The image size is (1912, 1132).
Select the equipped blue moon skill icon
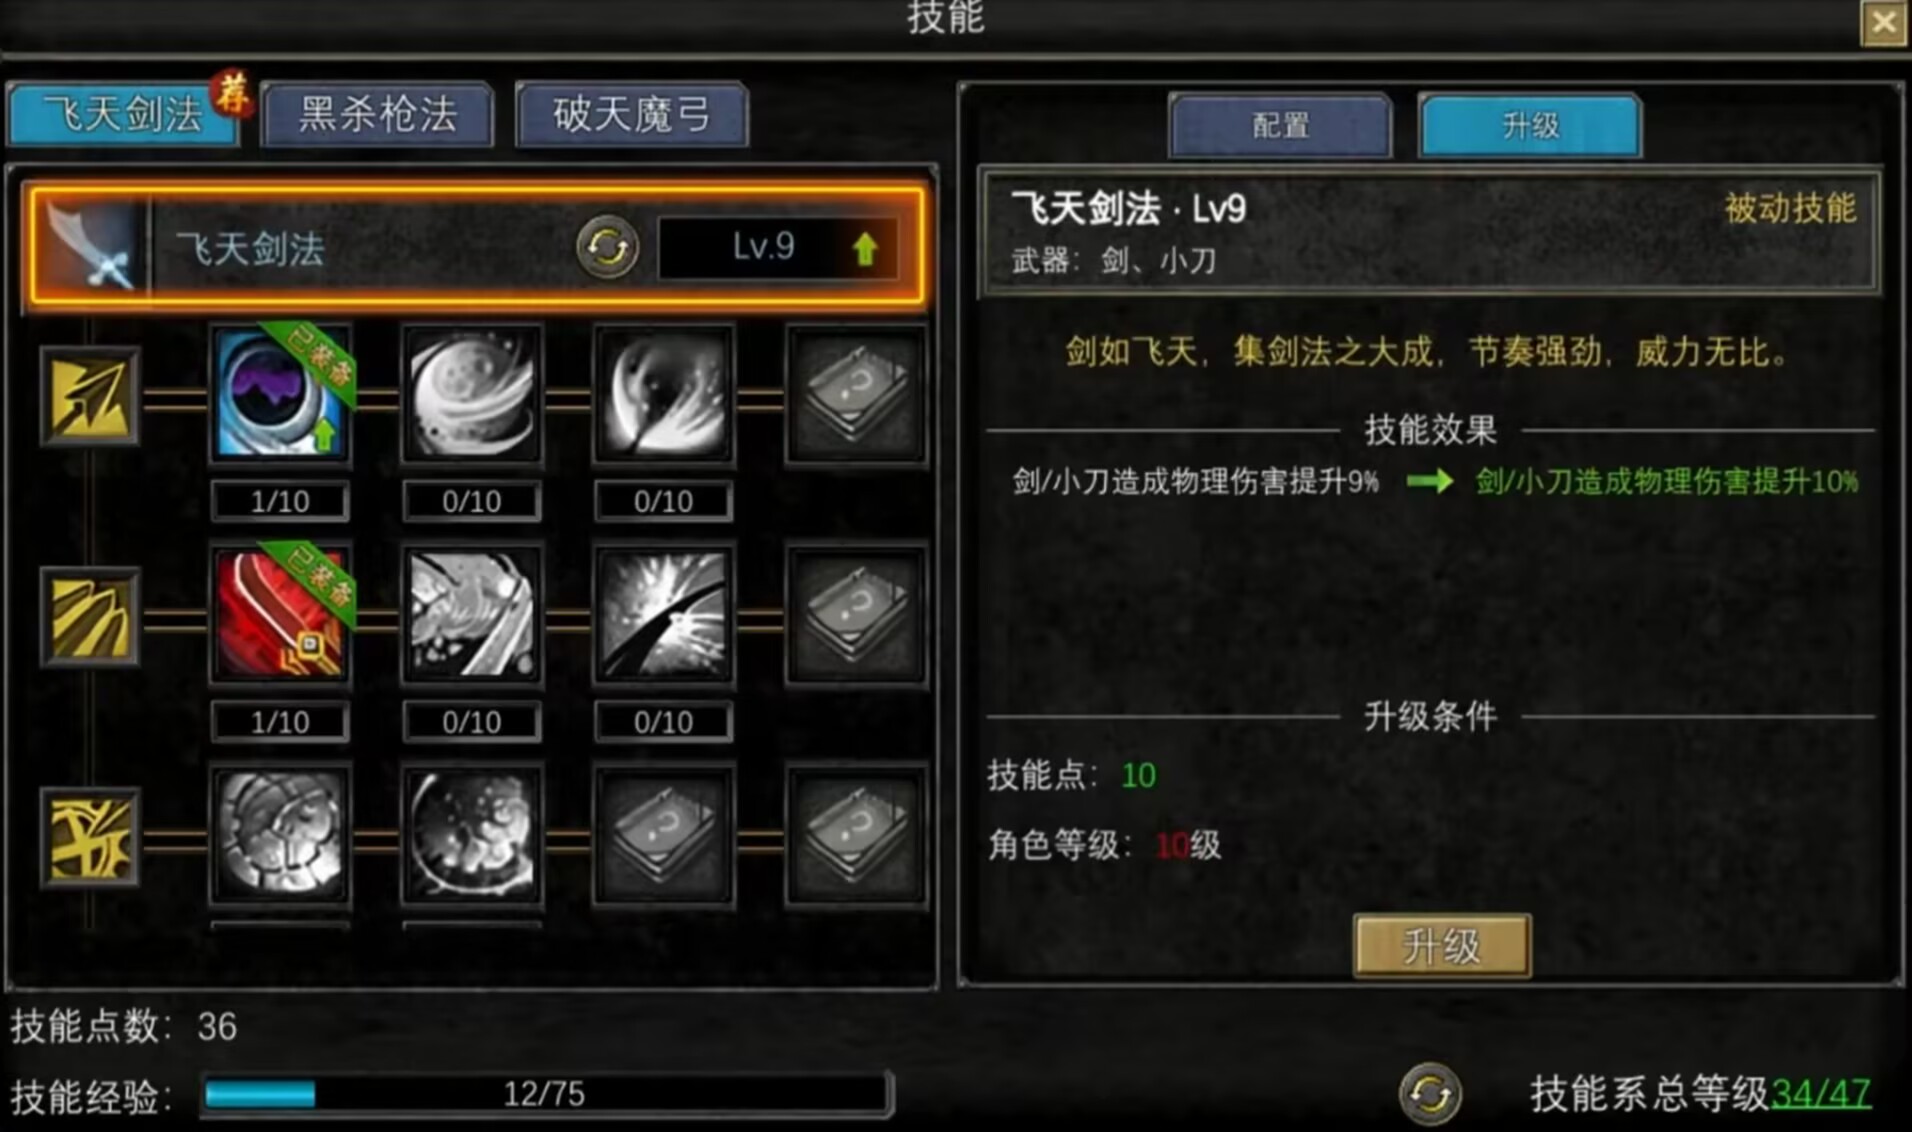(x=280, y=394)
